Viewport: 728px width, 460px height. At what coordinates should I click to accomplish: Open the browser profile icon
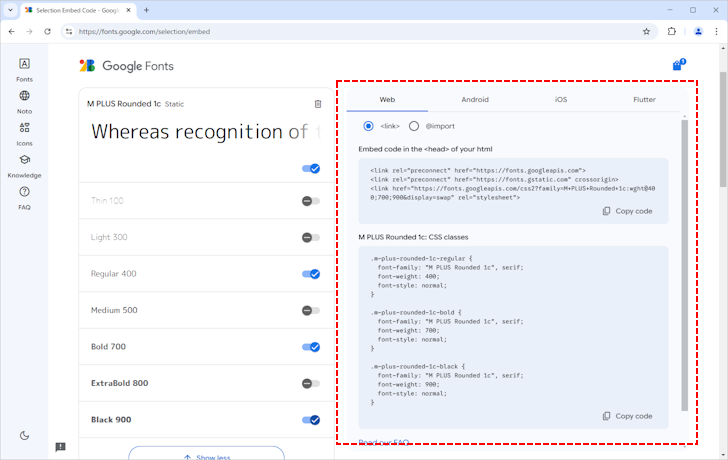(x=698, y=32)
